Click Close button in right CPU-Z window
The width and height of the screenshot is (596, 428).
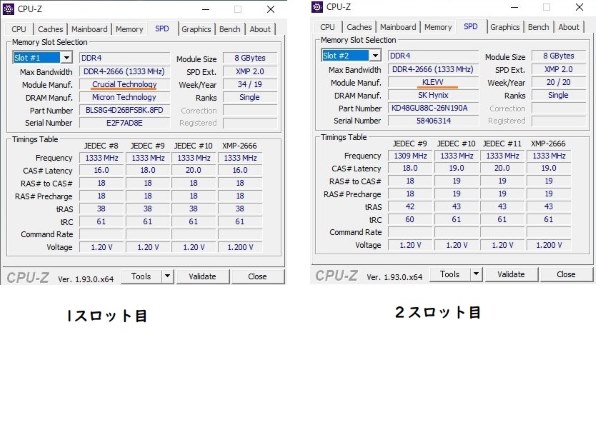click(566, 274)
